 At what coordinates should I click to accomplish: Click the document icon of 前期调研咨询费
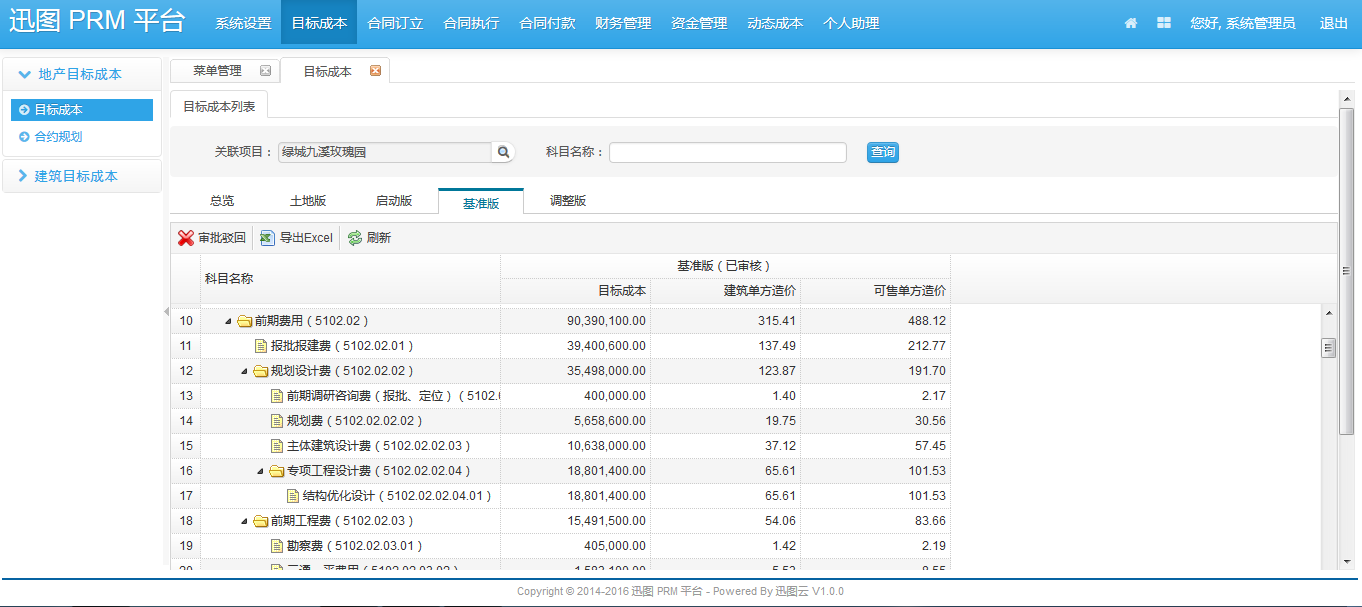[x=277, y=396]
